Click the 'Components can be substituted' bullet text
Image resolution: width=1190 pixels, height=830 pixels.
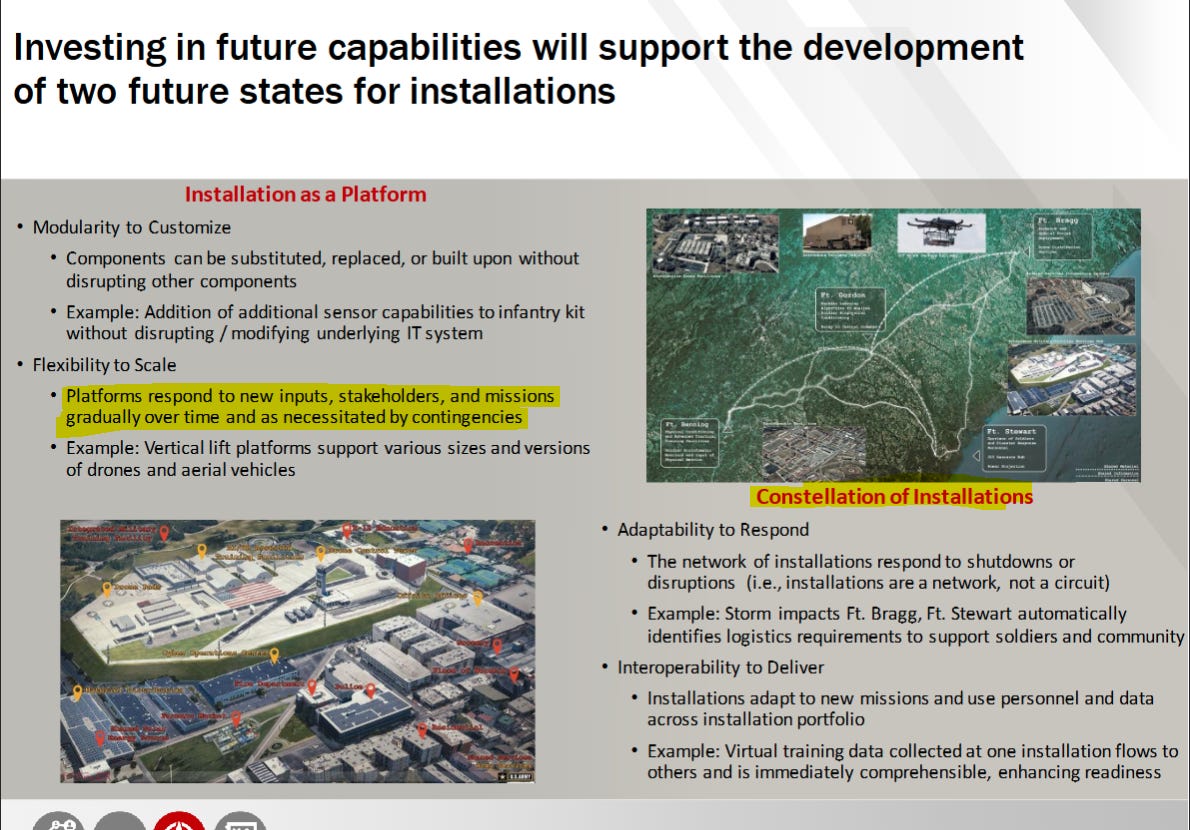pyautogui.click(x=323, y=269)
